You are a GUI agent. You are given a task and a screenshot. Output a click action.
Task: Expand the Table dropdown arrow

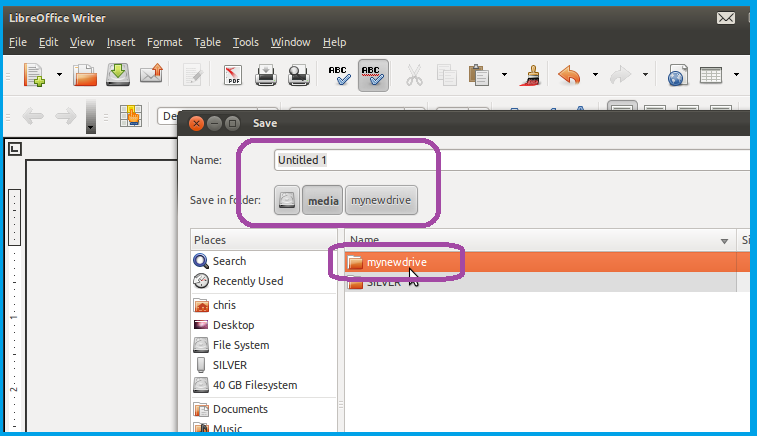tap(736, 75)
